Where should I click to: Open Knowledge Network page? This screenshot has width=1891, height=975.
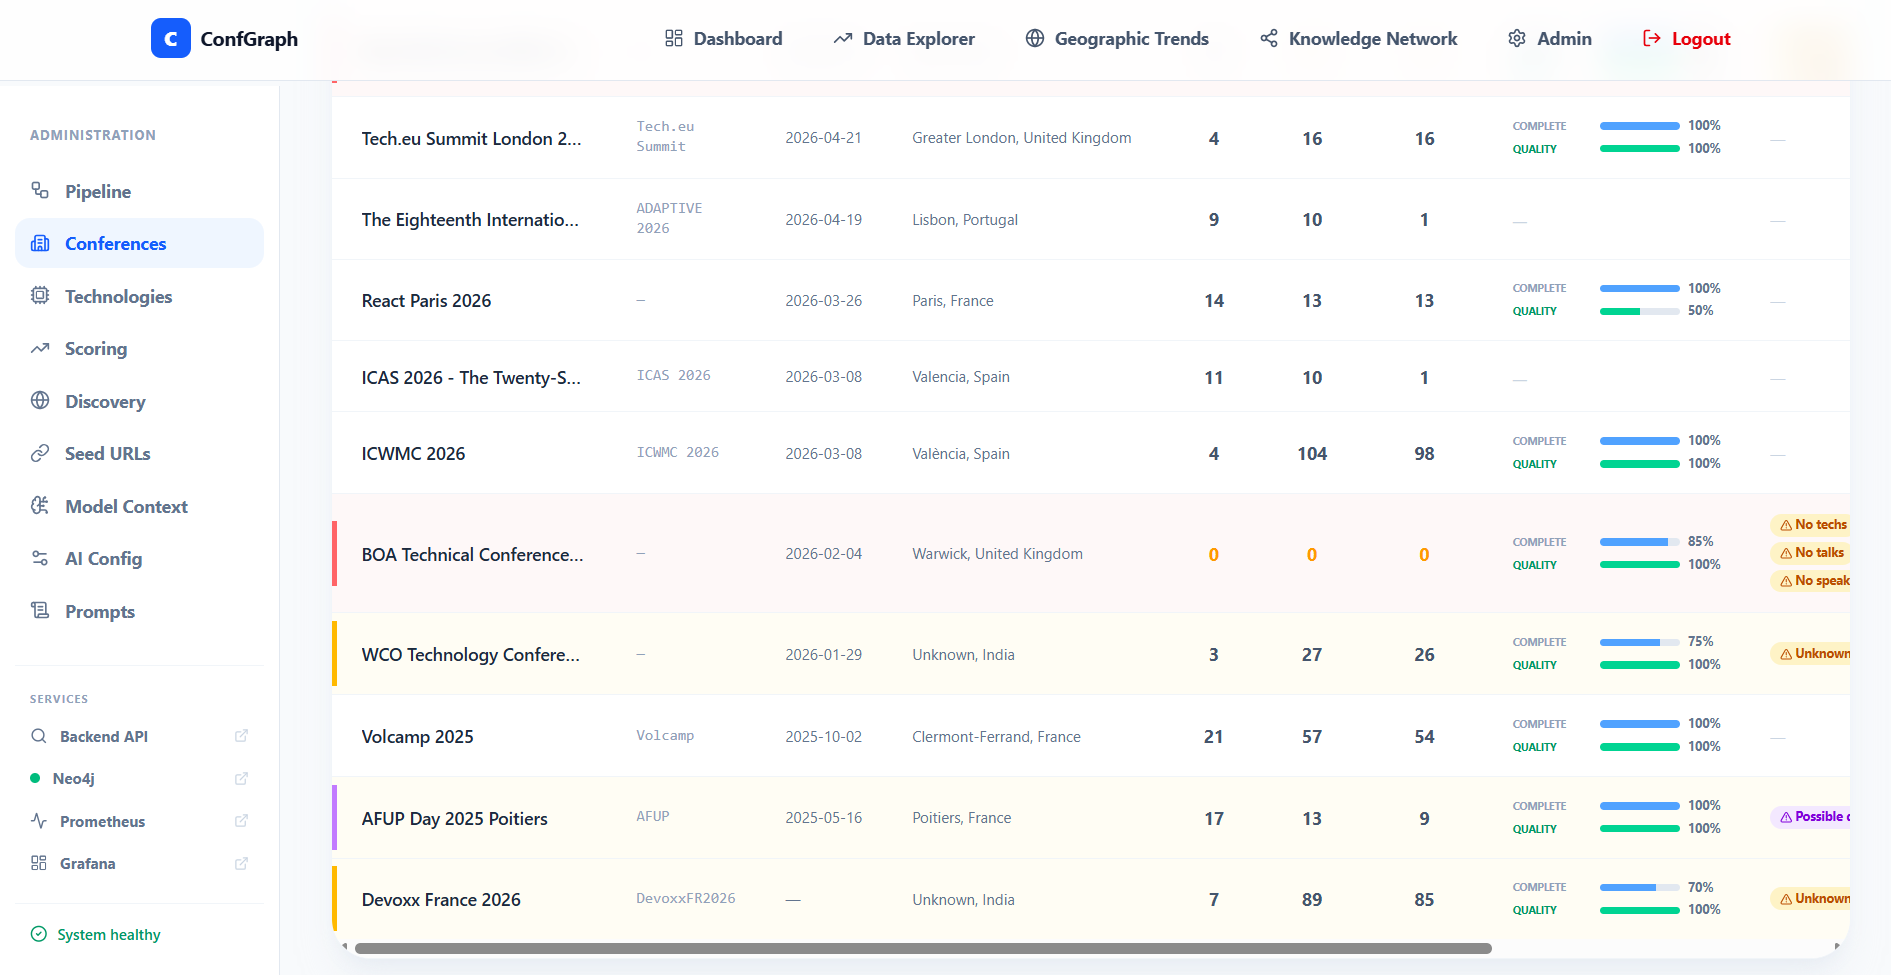click(x=1358, y=38)
